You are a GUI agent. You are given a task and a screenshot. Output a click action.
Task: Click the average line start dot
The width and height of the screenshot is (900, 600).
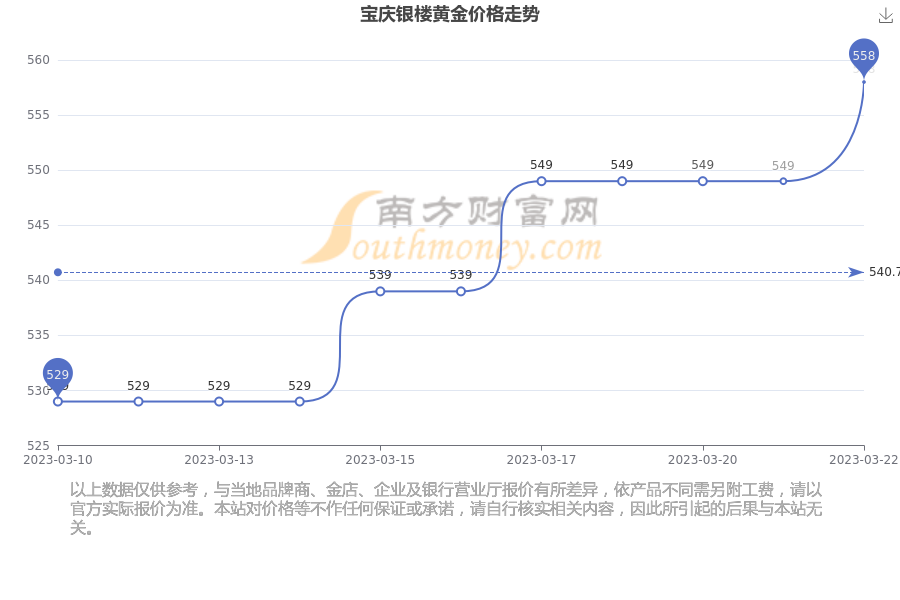57,272
